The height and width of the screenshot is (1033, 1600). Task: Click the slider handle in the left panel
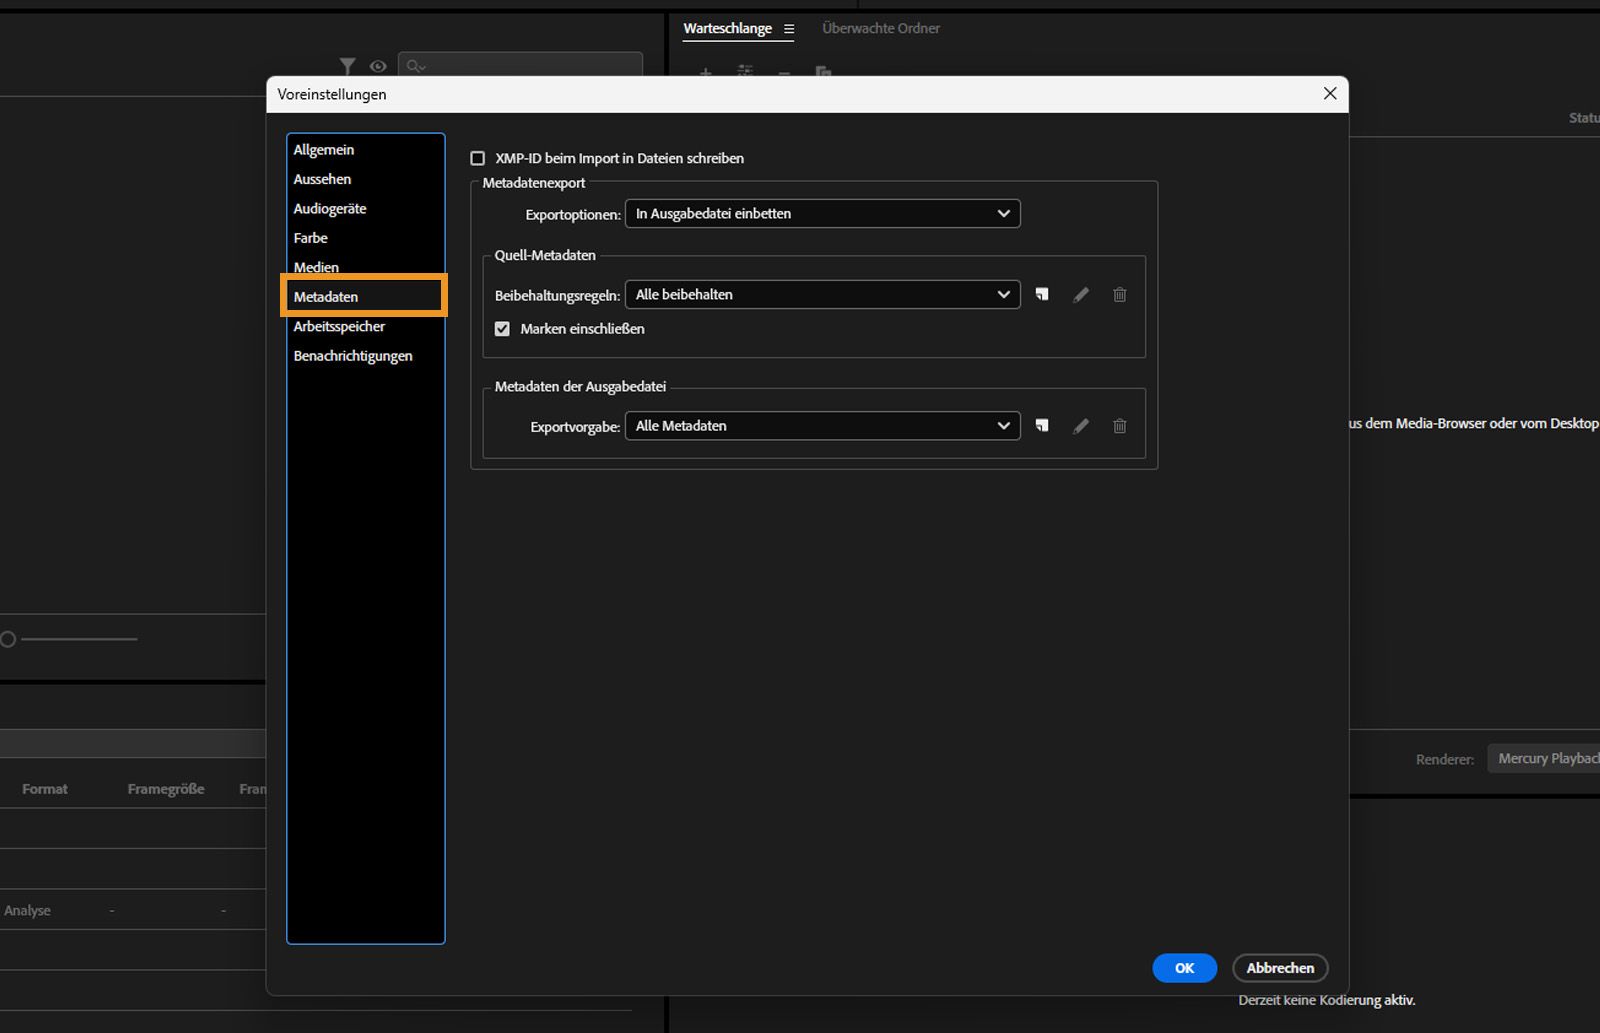coord(8,639)
